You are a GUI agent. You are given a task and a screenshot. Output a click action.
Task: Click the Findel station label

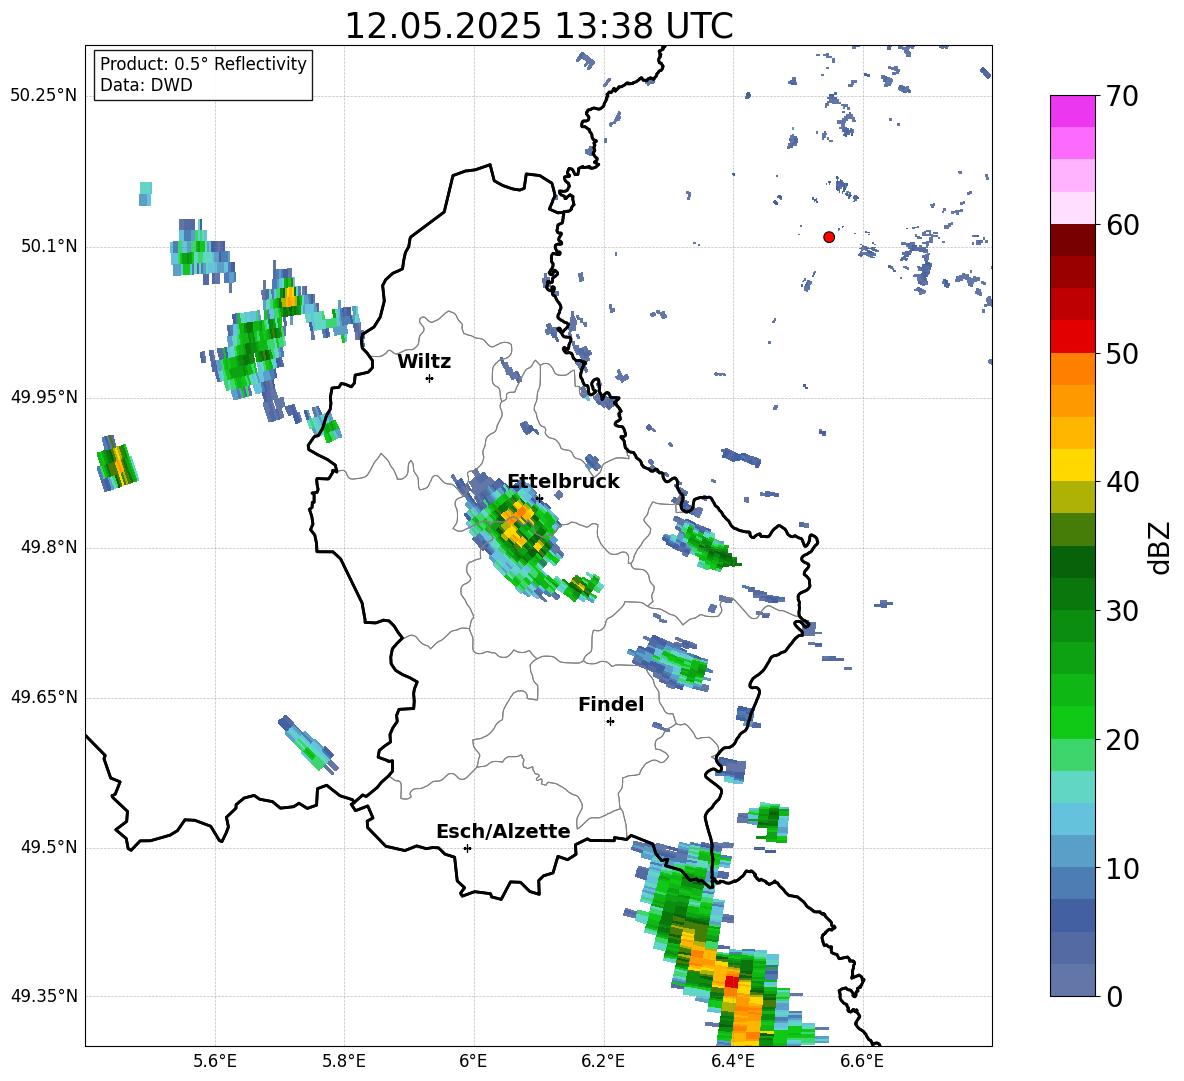(611, 704)
